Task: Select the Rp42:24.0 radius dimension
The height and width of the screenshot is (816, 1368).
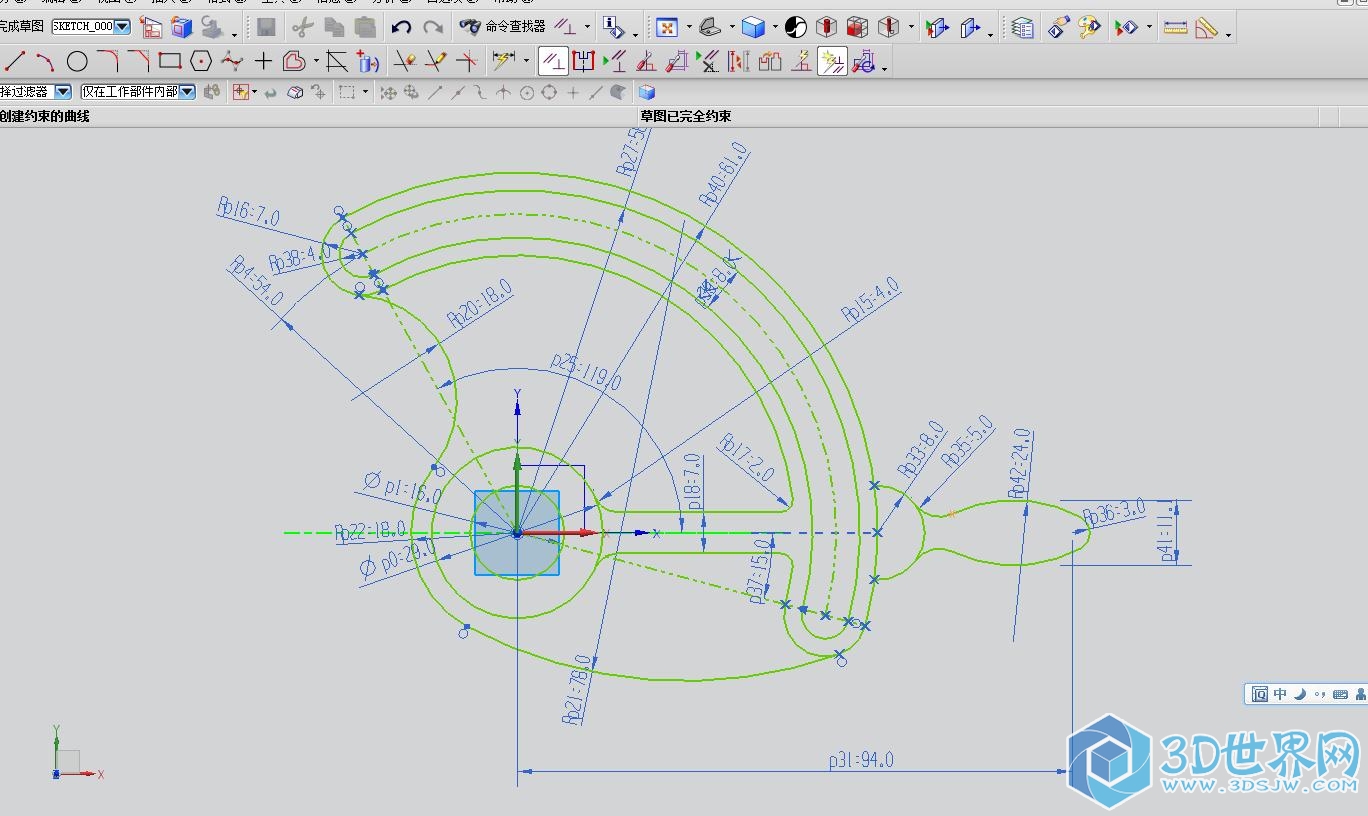Action: (1019, 464)
